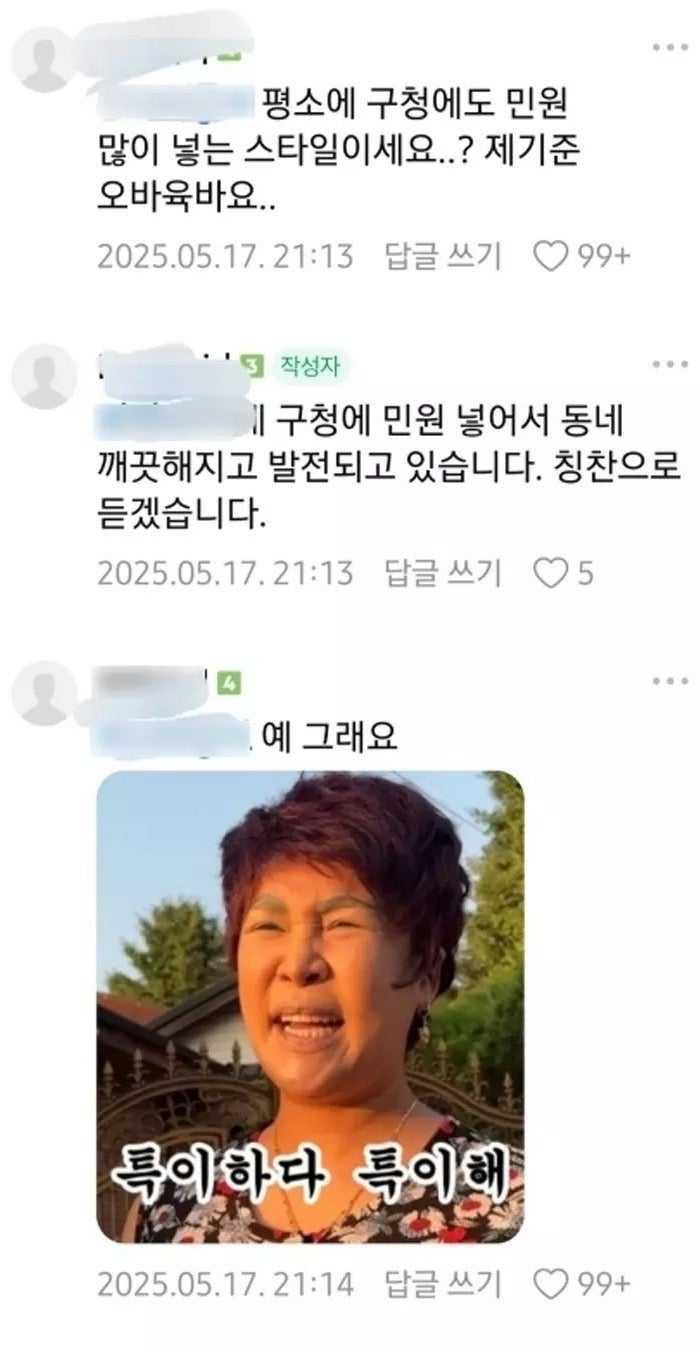Open the 특이하다 특이해 meme image
Viewport: 699px width, 1350px height.
[x=310, y=1006]
